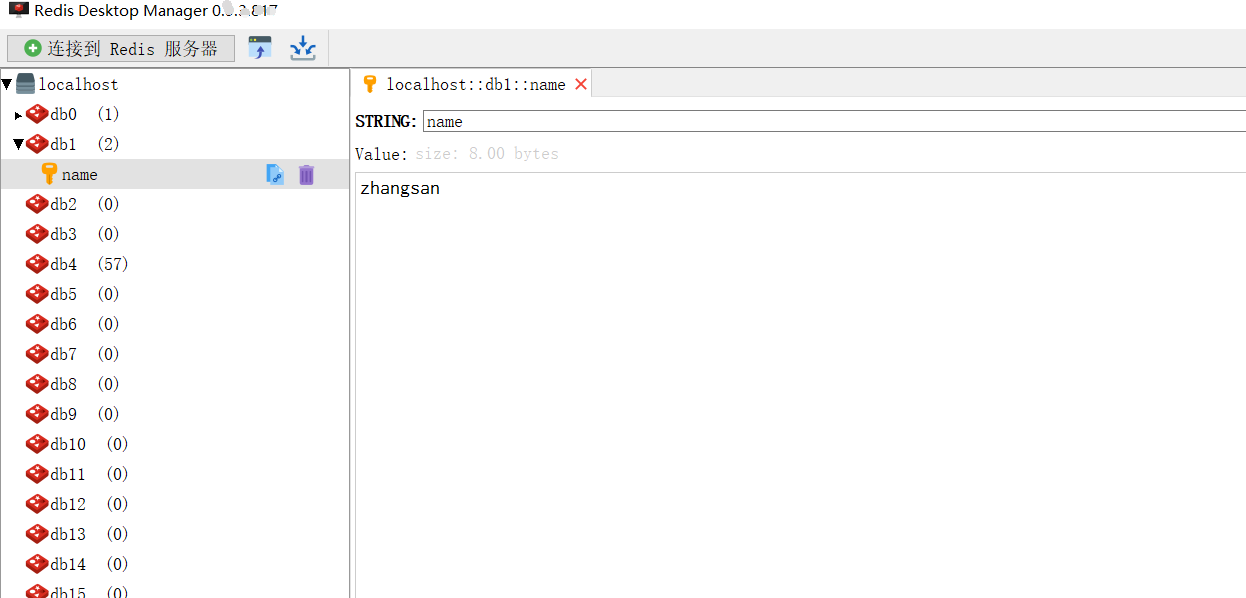The width and height of the screenshot is (1246, 598).
Task: Click the size 8.00 bytes text
Action: click(487, 154)
